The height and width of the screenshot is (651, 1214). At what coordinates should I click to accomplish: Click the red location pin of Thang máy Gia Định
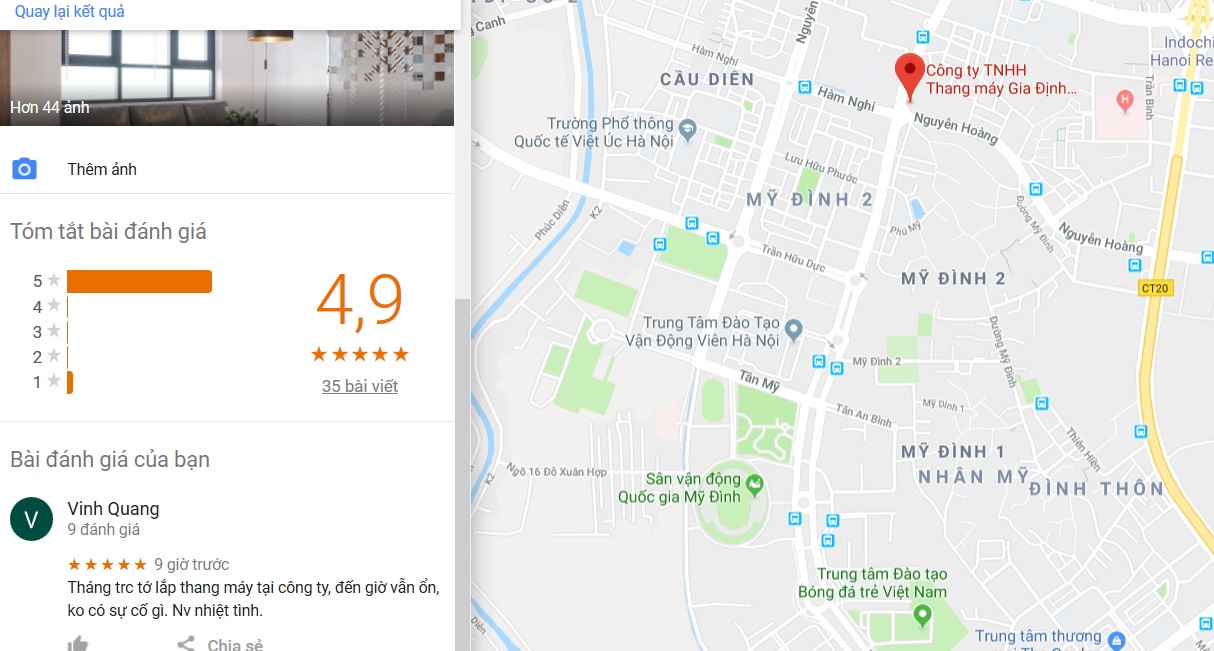coord(909,77)
